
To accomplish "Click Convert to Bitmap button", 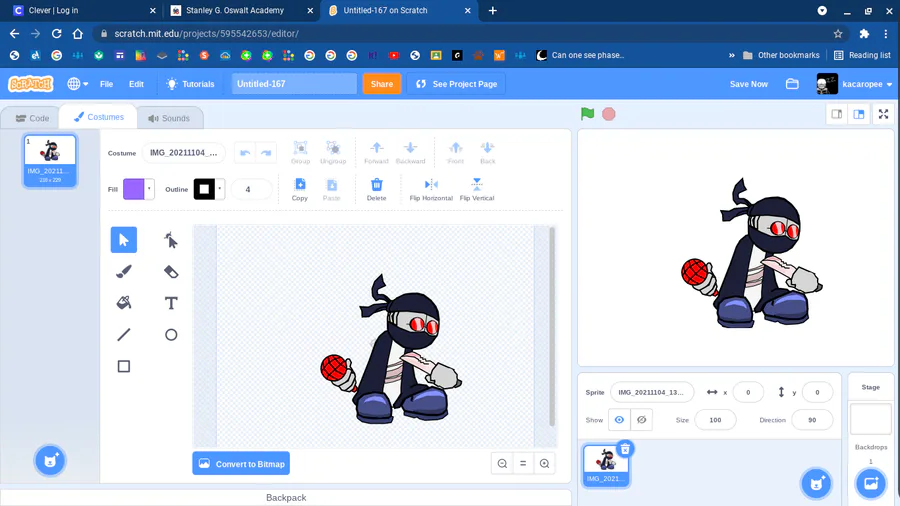I will [241, 464].
